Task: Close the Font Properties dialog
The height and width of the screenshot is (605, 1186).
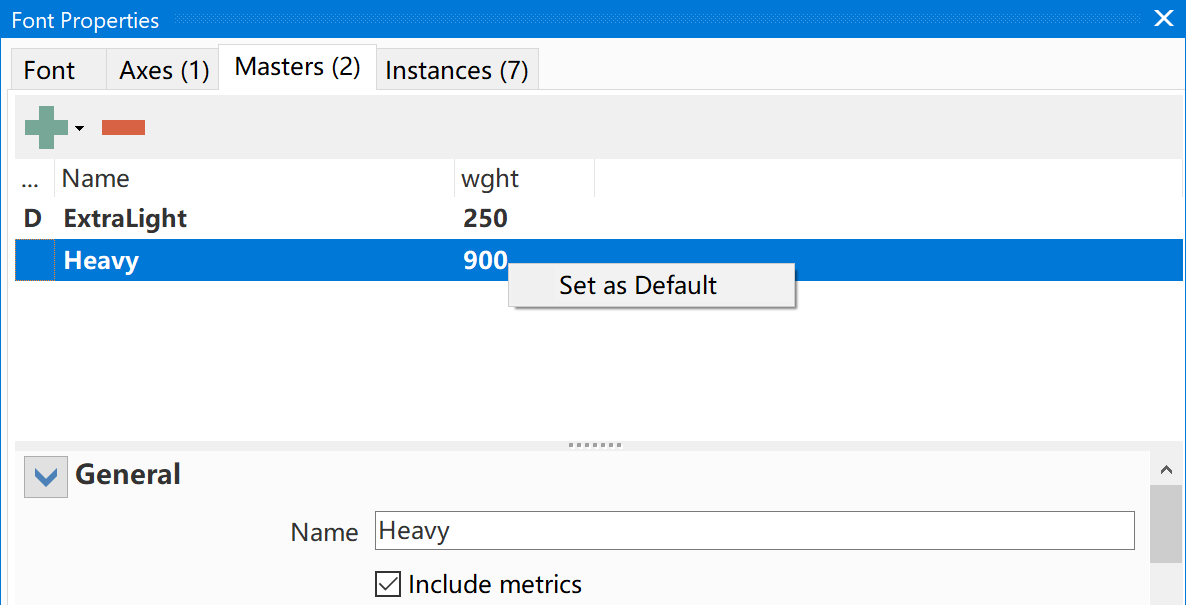Action: tap(1163, 19)
